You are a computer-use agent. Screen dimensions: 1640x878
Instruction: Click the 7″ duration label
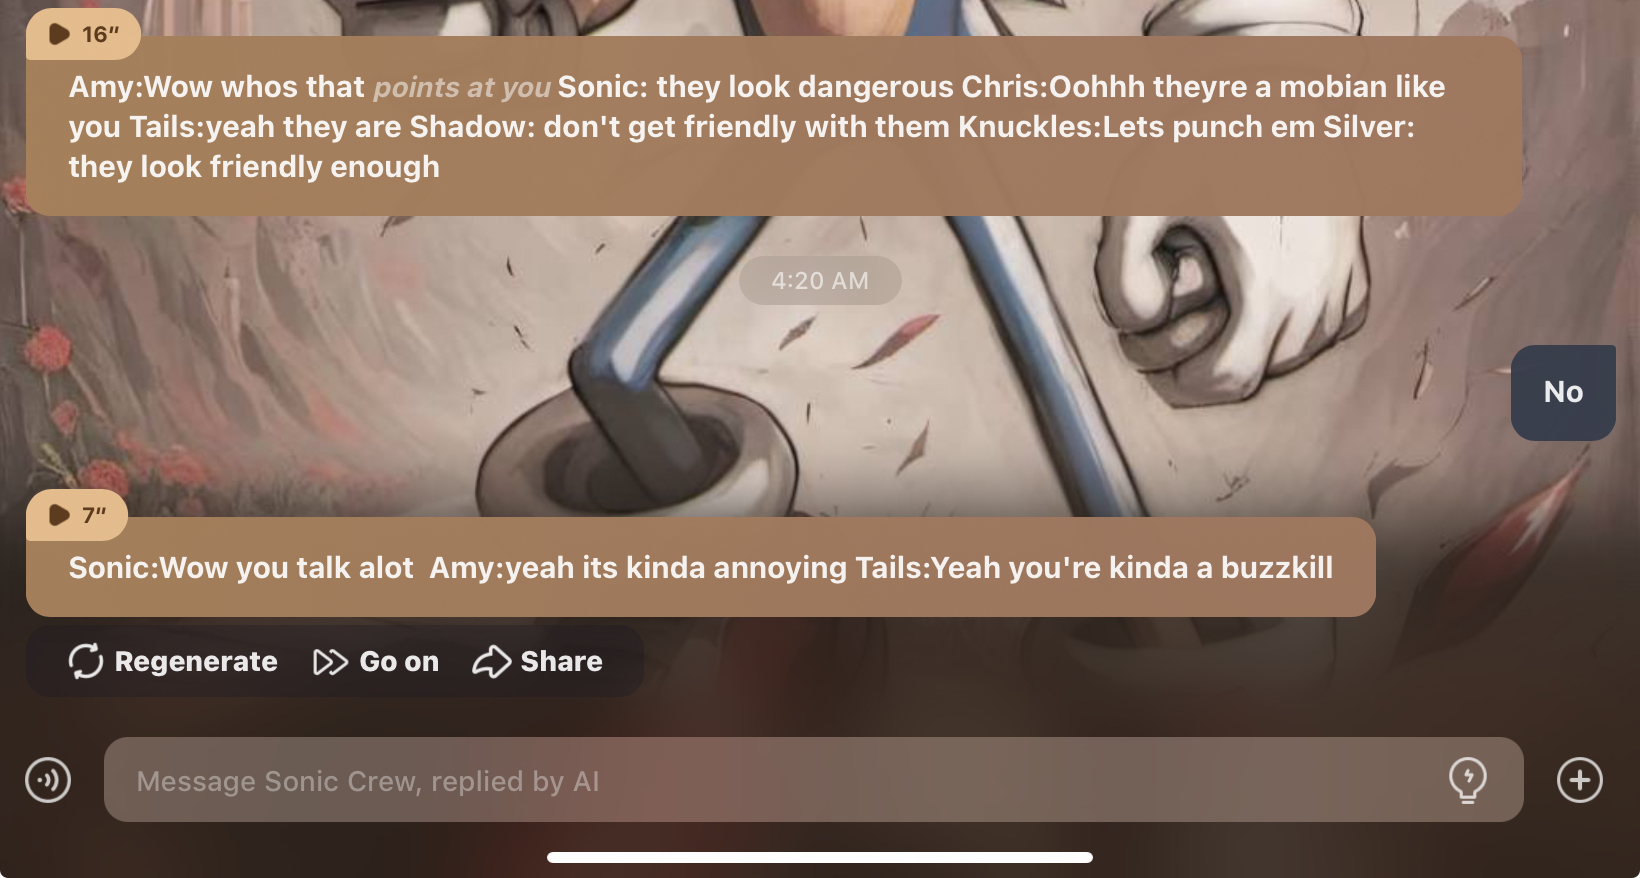click(94, 515)
